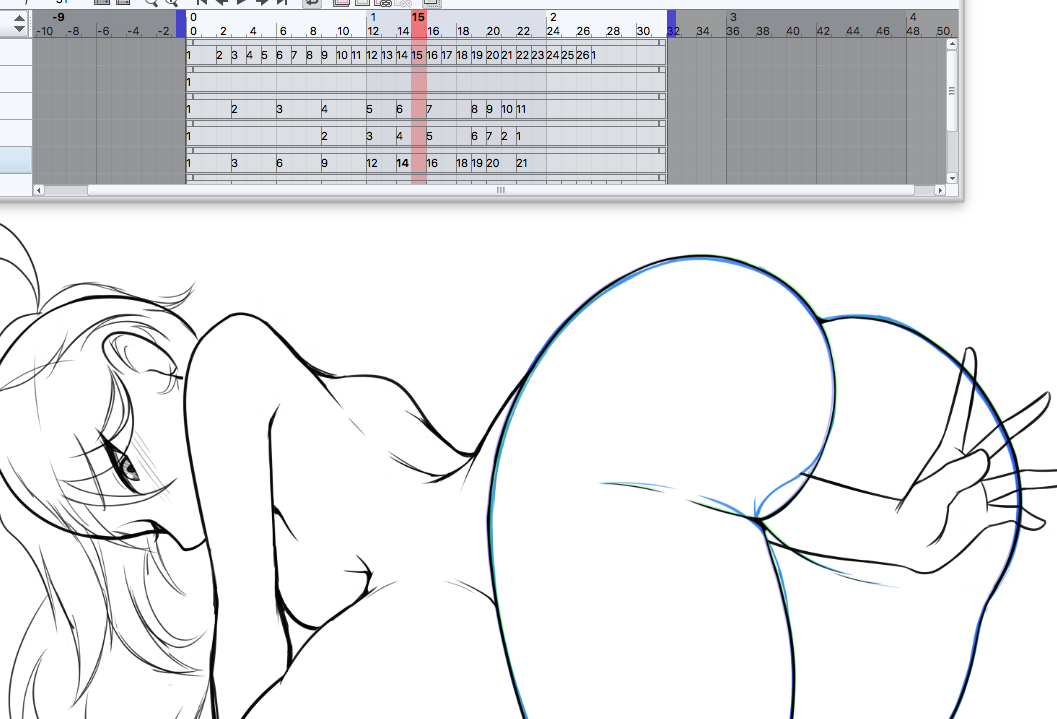Screen dimensions: 1057x719
Task: Select cel 8 in the third track
Action: [x=475, y=109]
